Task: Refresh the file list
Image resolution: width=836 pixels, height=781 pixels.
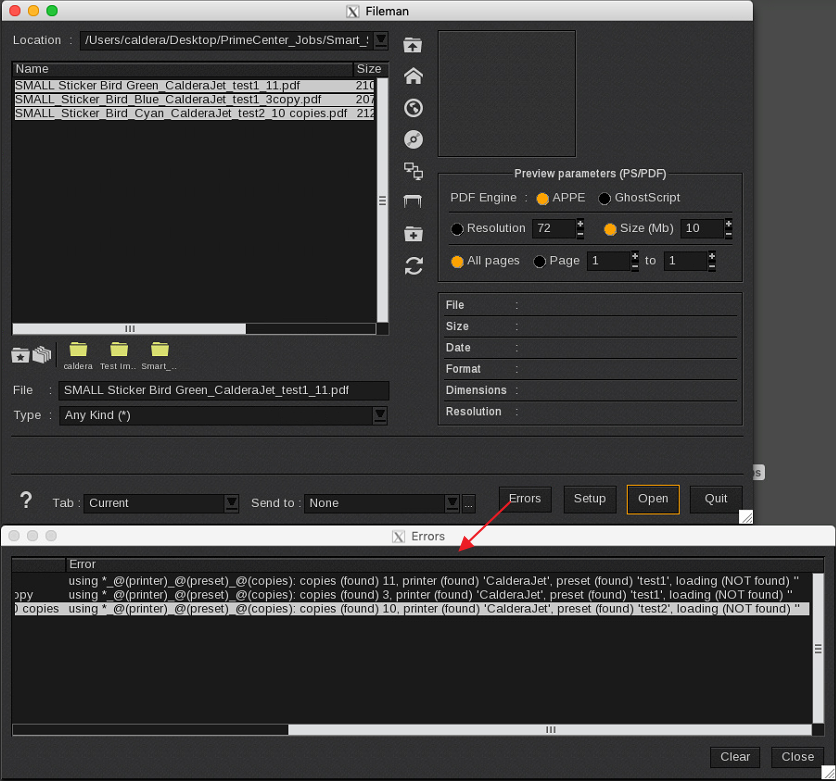Action: (413, 266)
